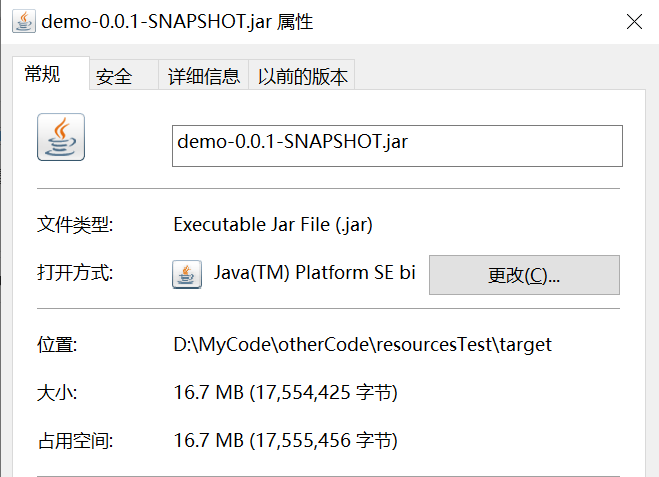Click the demo-0.0.1-SNAPSHOT.jar filename field

[397, 145]
